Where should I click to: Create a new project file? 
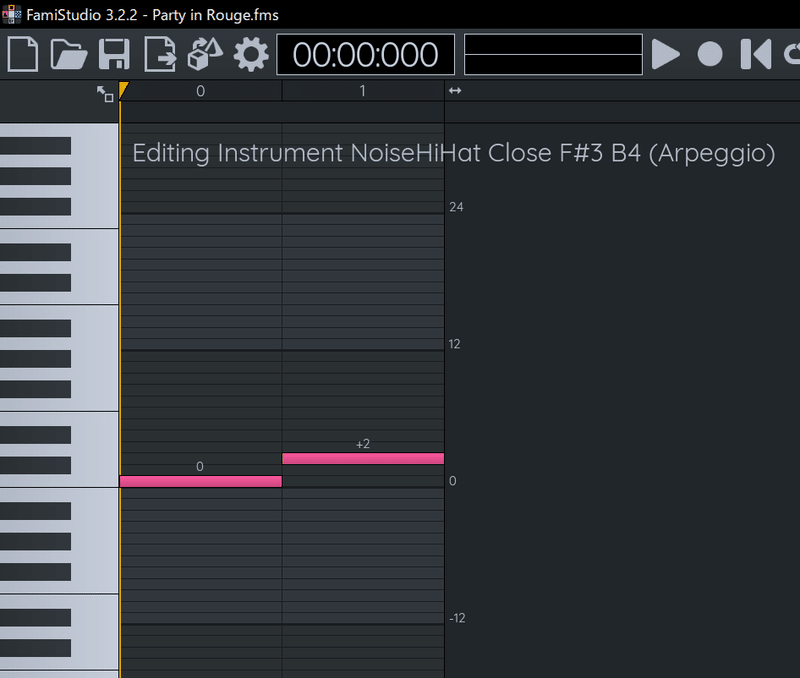22,54
